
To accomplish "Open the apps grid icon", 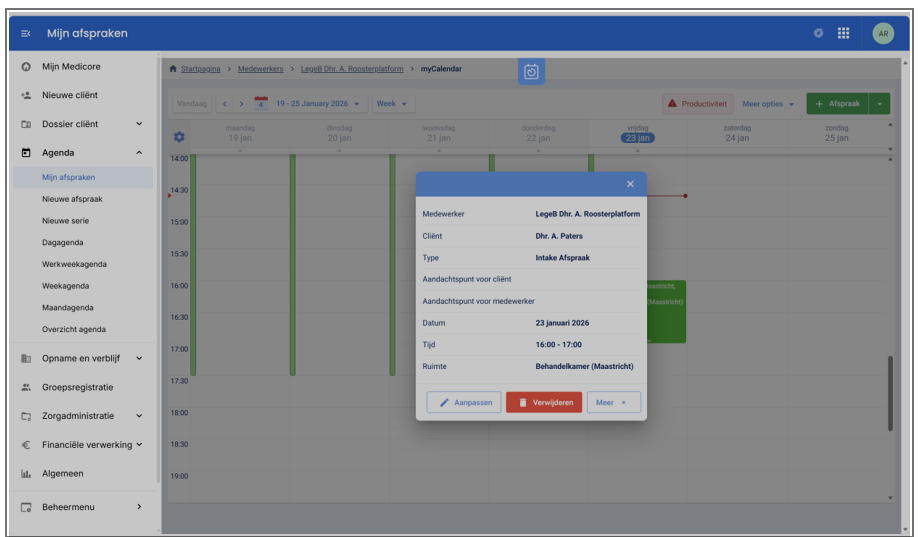I will coord(844,33).
